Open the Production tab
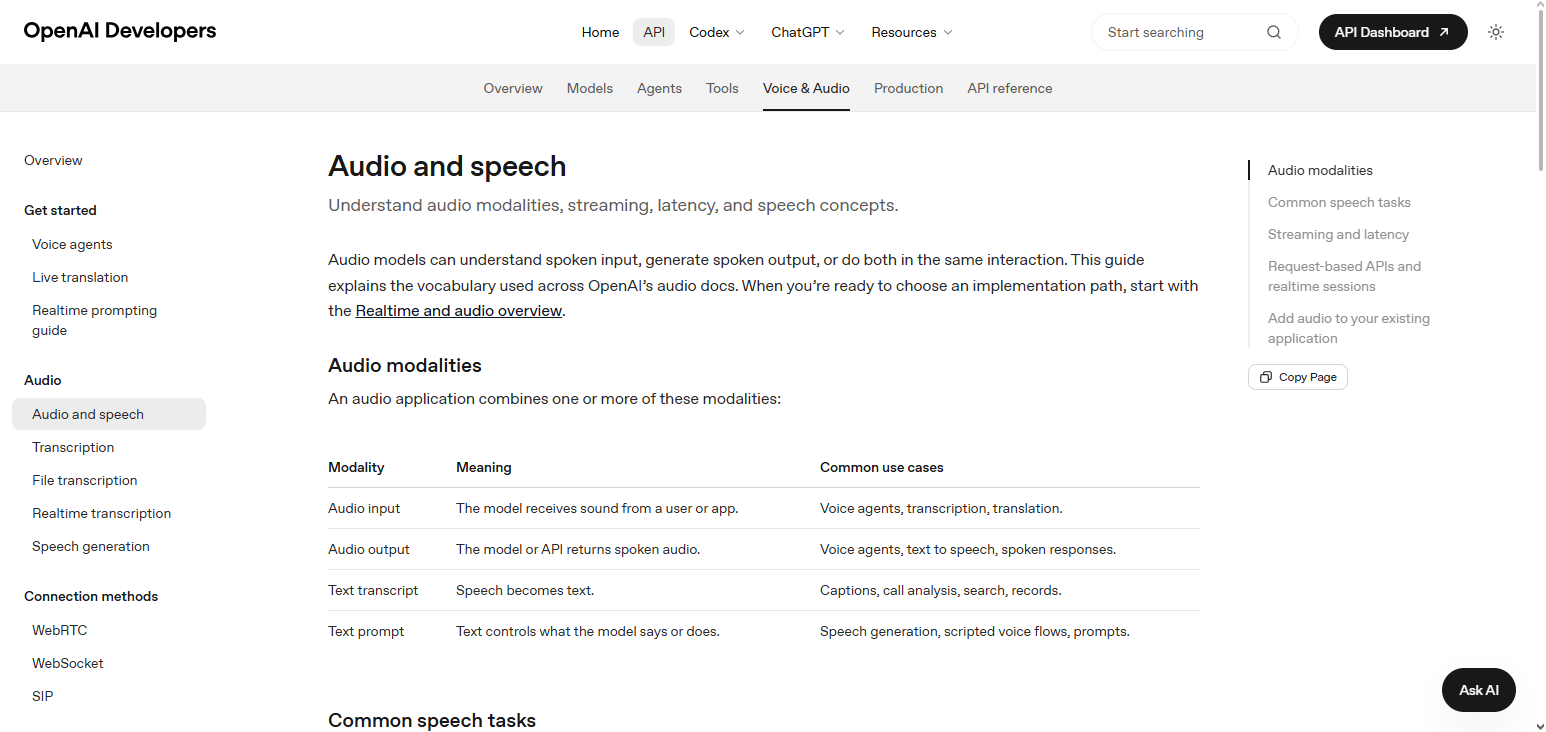 908,88
